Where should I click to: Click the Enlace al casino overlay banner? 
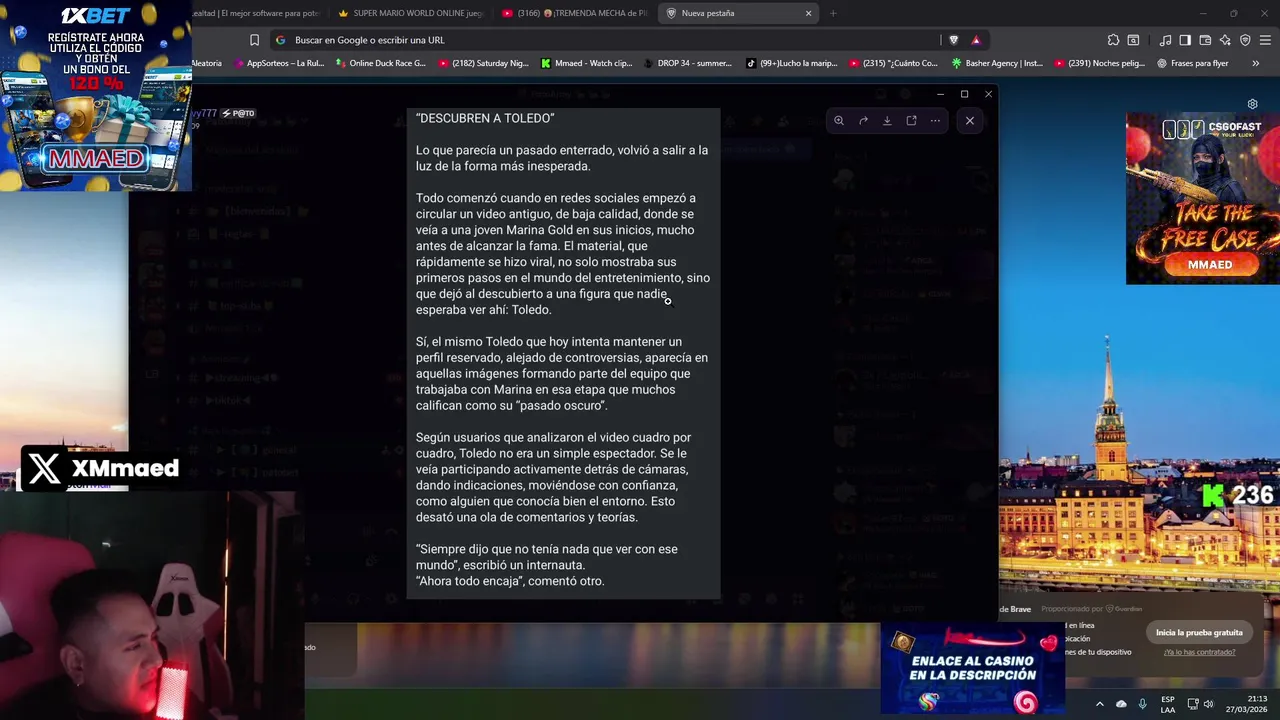pos(972,669)
